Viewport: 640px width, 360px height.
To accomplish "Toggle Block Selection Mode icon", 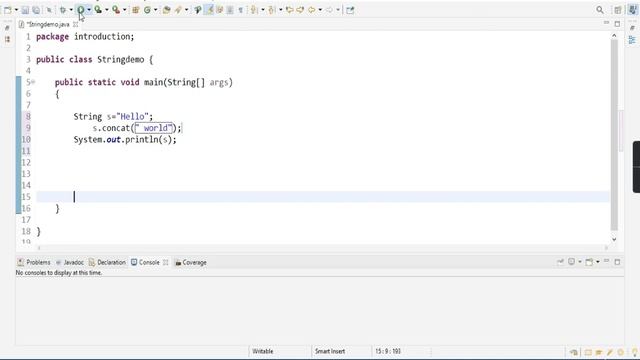I will [230, 10].
